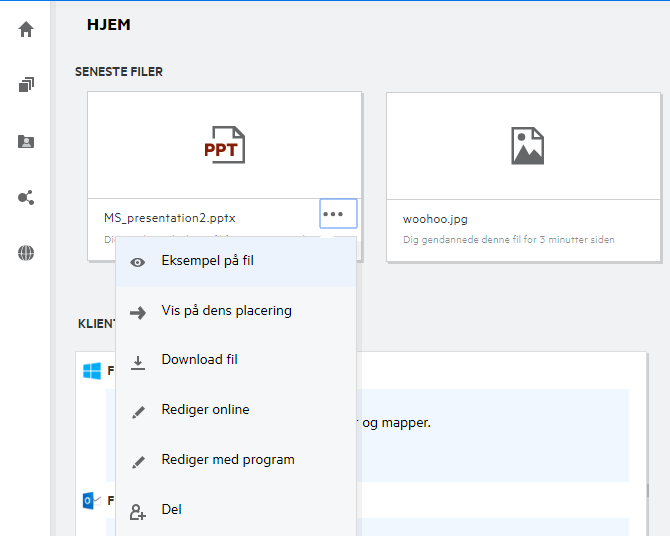Choose 'Vis på dens placering' option
Image resolution: width=670 pixels, height=536 pixels.
226,311
